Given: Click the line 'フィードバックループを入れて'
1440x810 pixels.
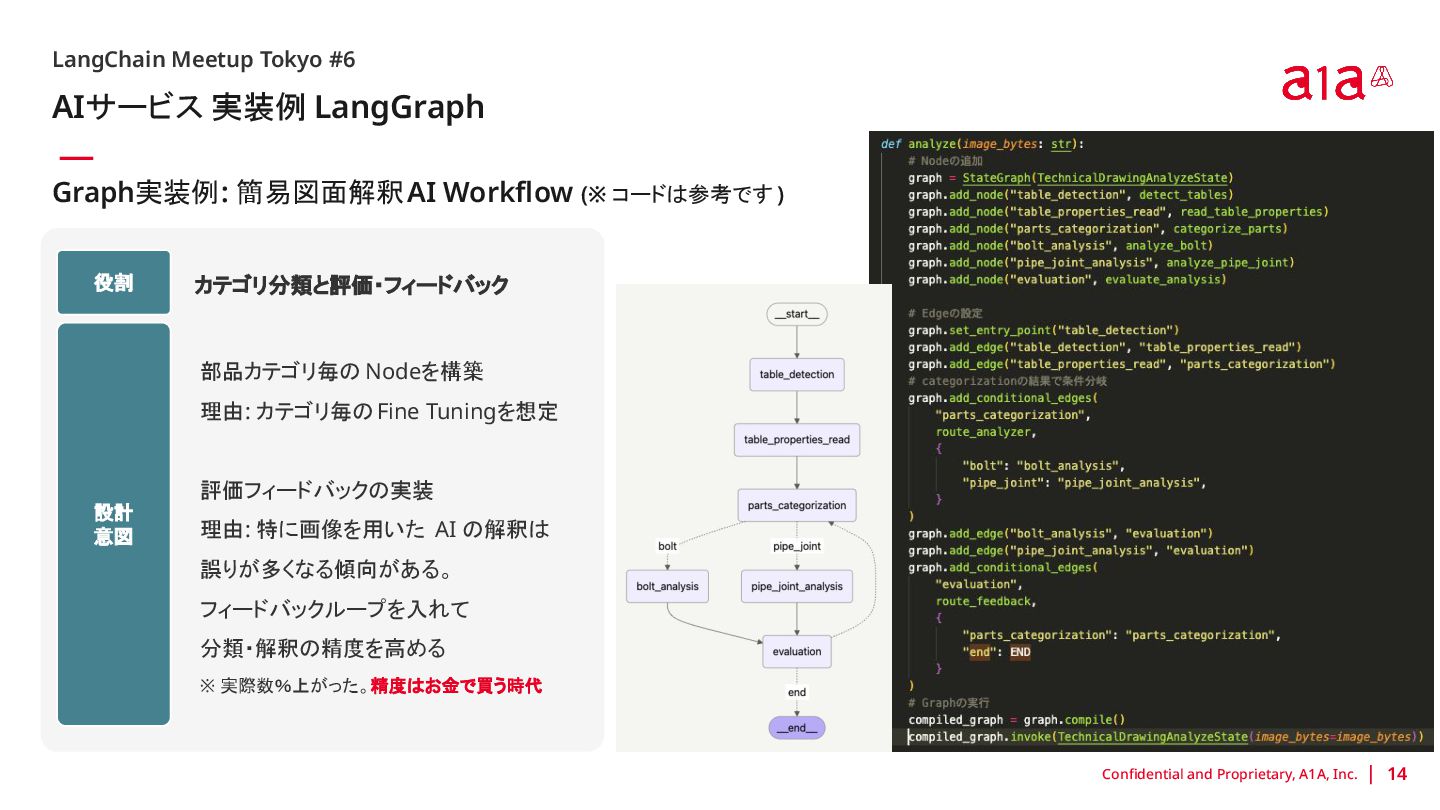Looking at the screenshot, I should click(x=335, y=609).
